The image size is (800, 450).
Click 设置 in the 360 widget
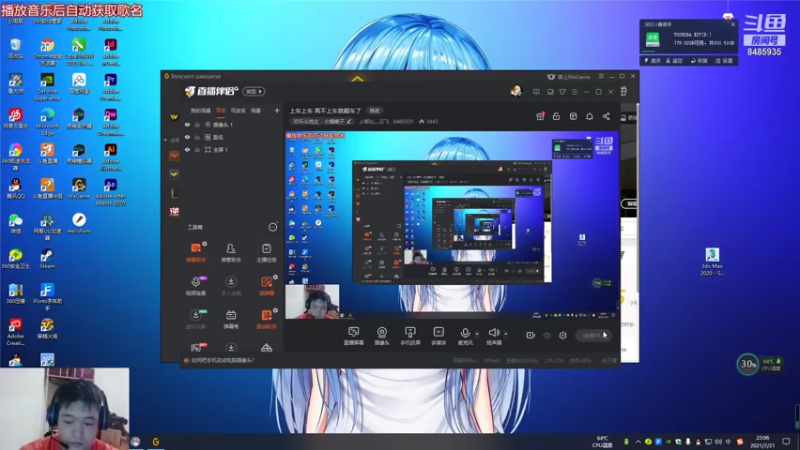tap(724, 61)
